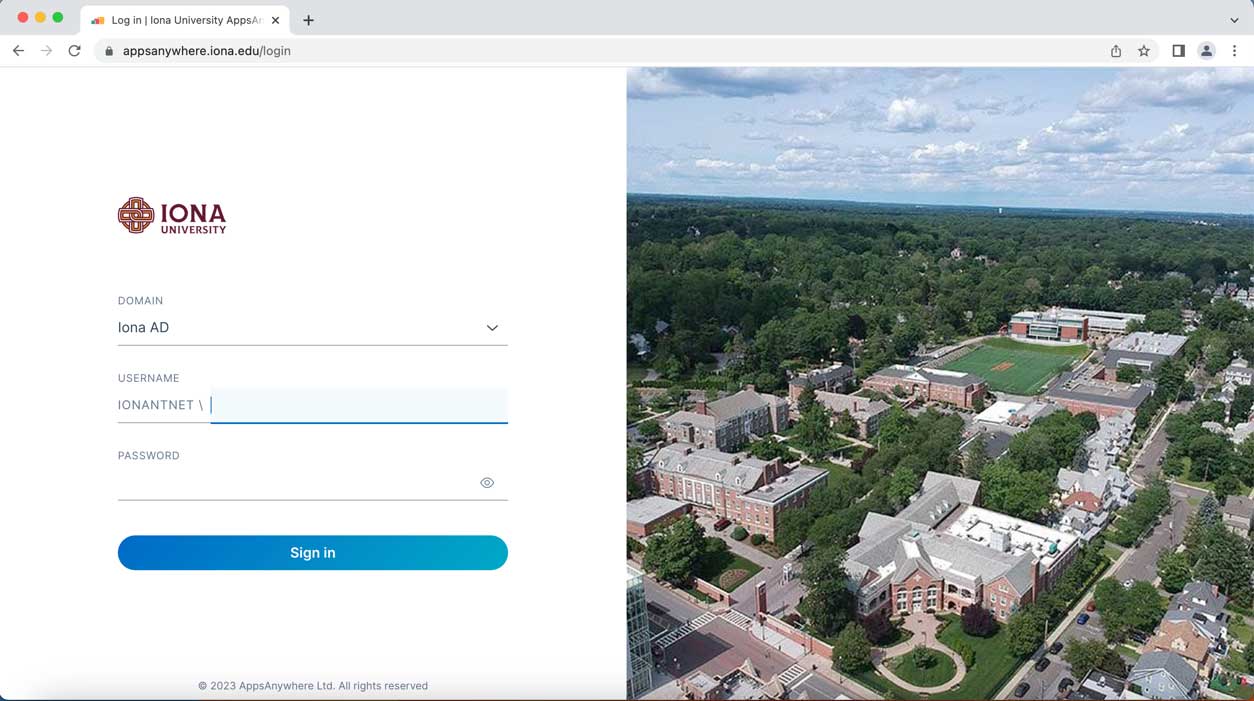View site info via padlock icon
This screenshot has width=1254, height=701.
tap(109, 51)
